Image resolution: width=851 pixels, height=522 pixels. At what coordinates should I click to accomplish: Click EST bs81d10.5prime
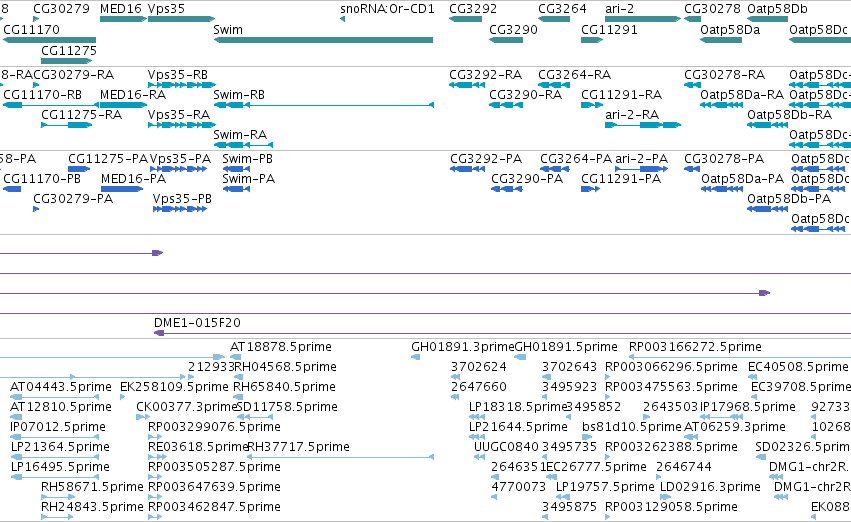(x=587, y=437)
